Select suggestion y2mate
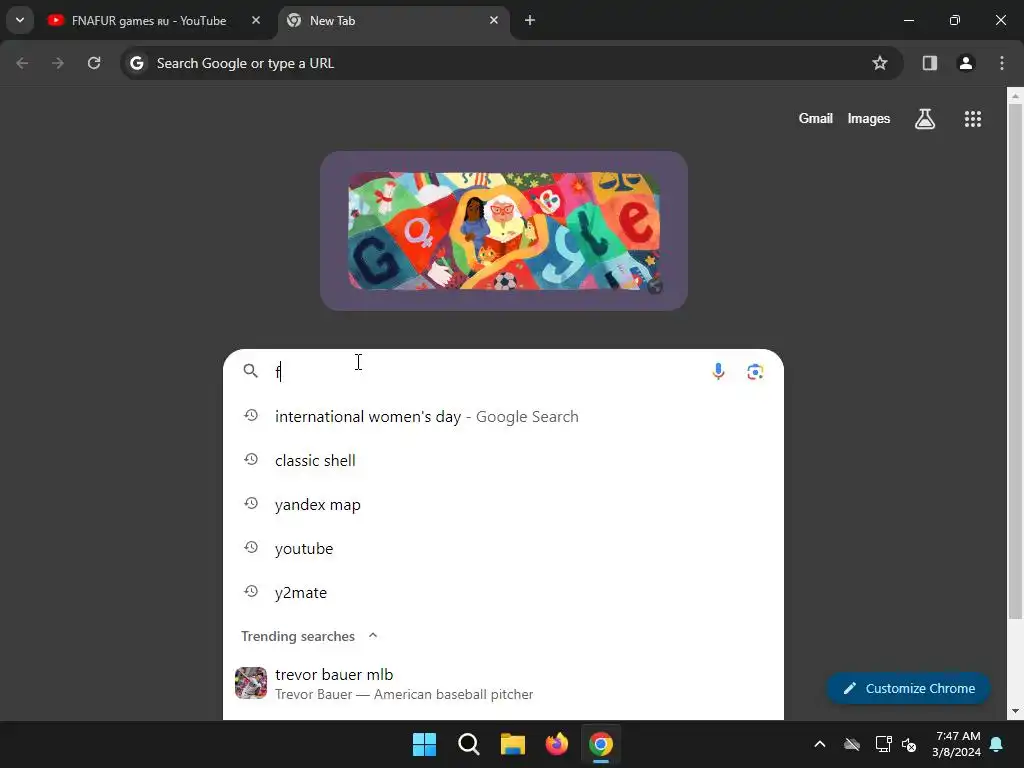This screenshot has height=768, width=1024. click(503, 592)
